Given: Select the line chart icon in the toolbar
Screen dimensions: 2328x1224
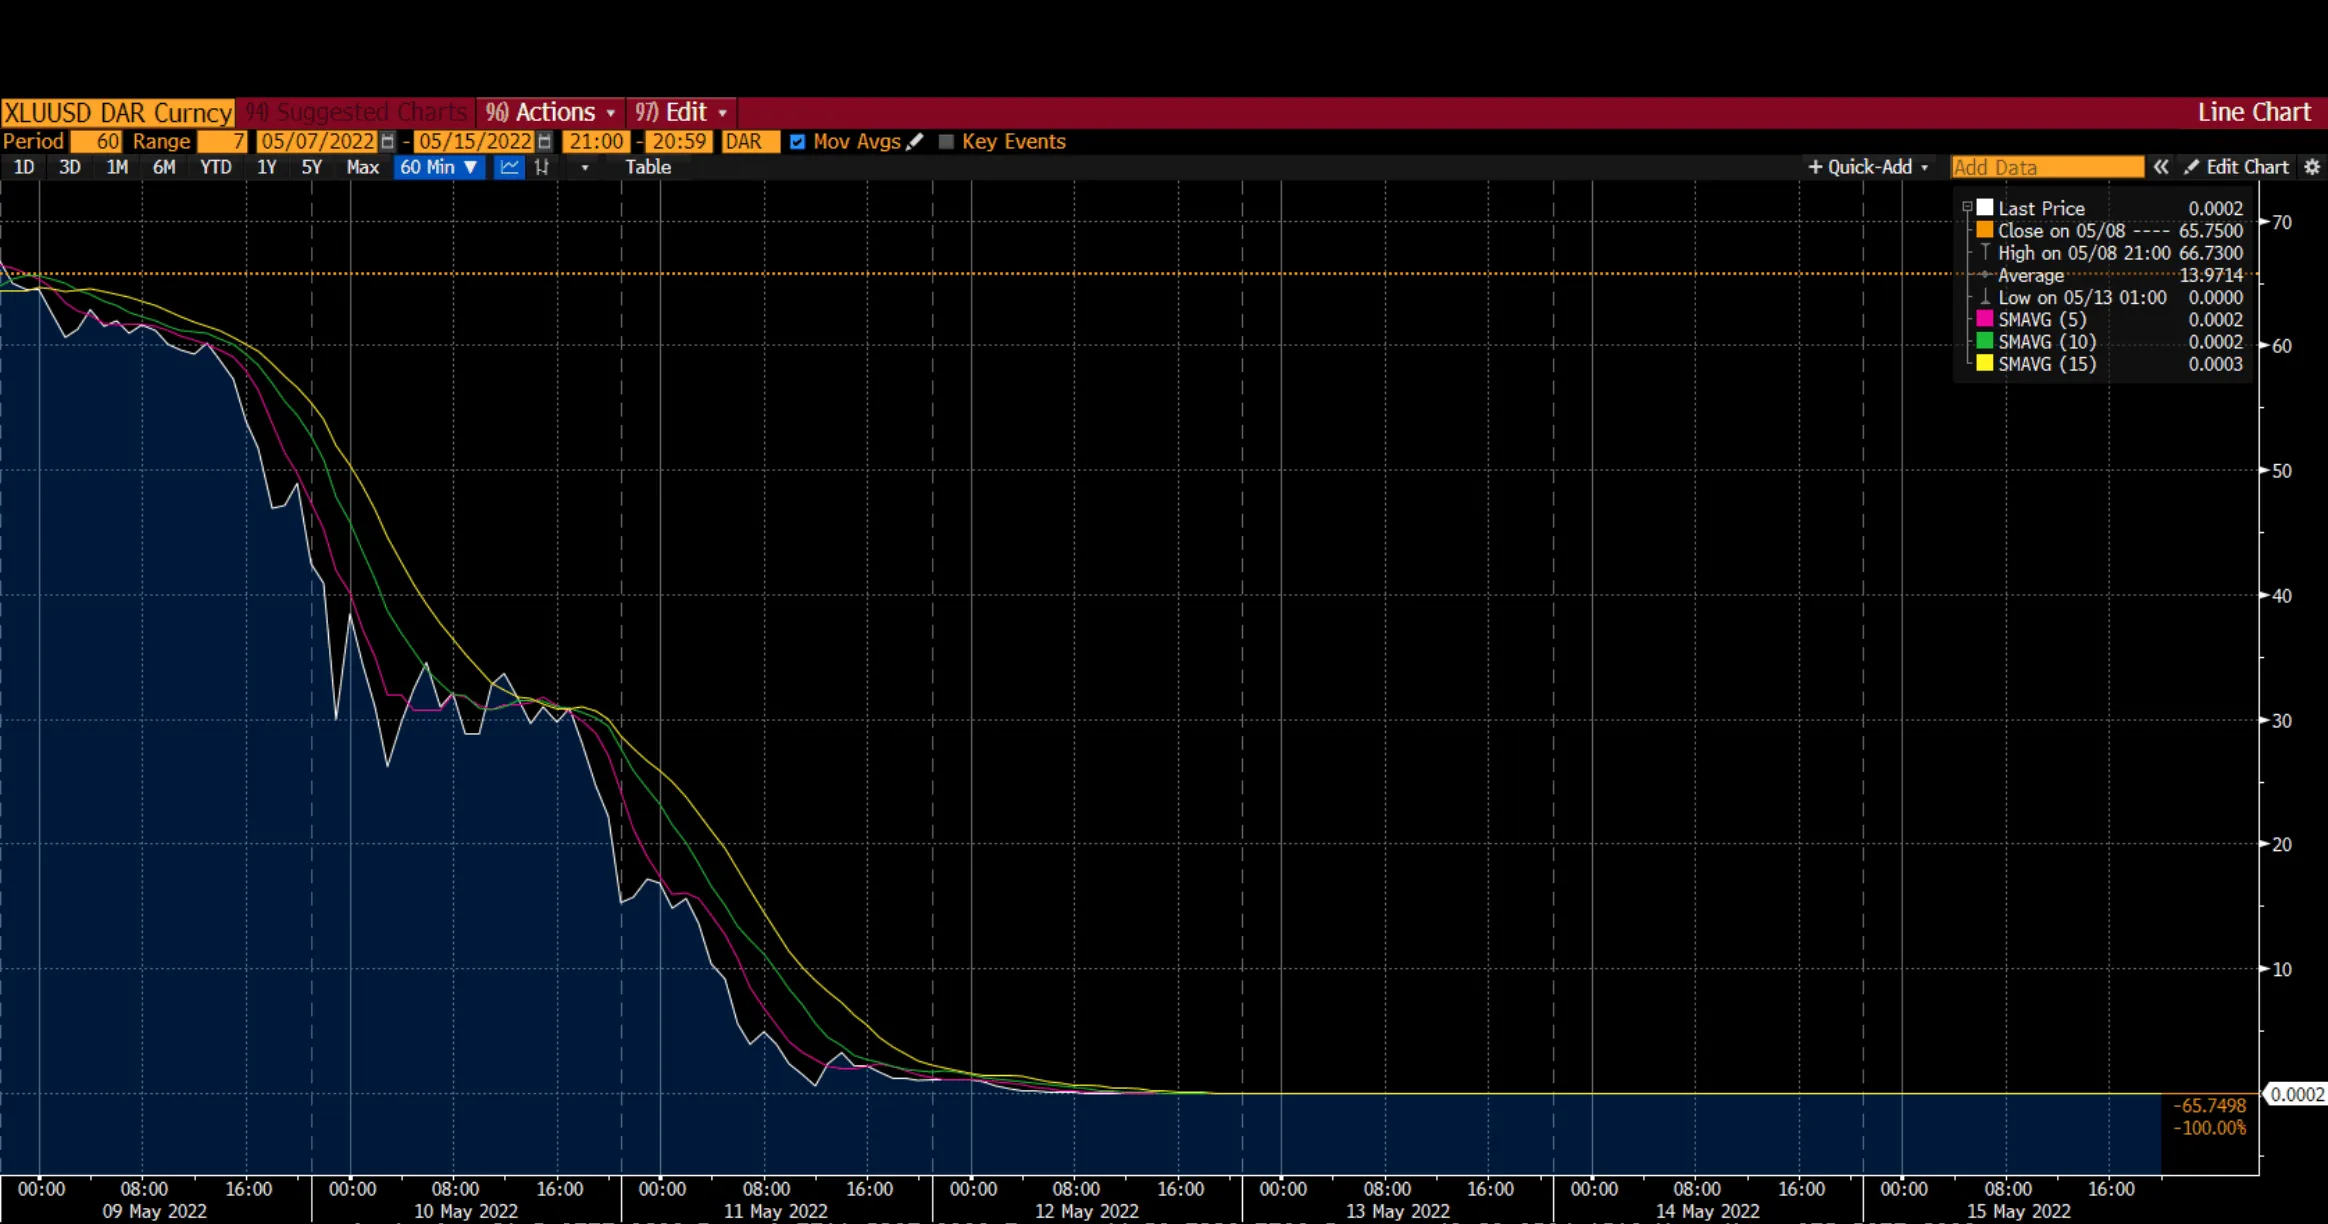Looking at the screenshot, I should (x=508, y=167).
